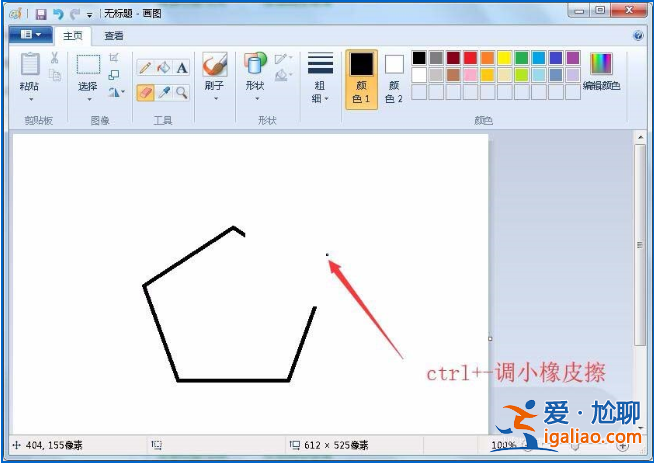Screen dimensions: 654x464
Task: Minimize the Paint window
Action: (x=579, y=11)
